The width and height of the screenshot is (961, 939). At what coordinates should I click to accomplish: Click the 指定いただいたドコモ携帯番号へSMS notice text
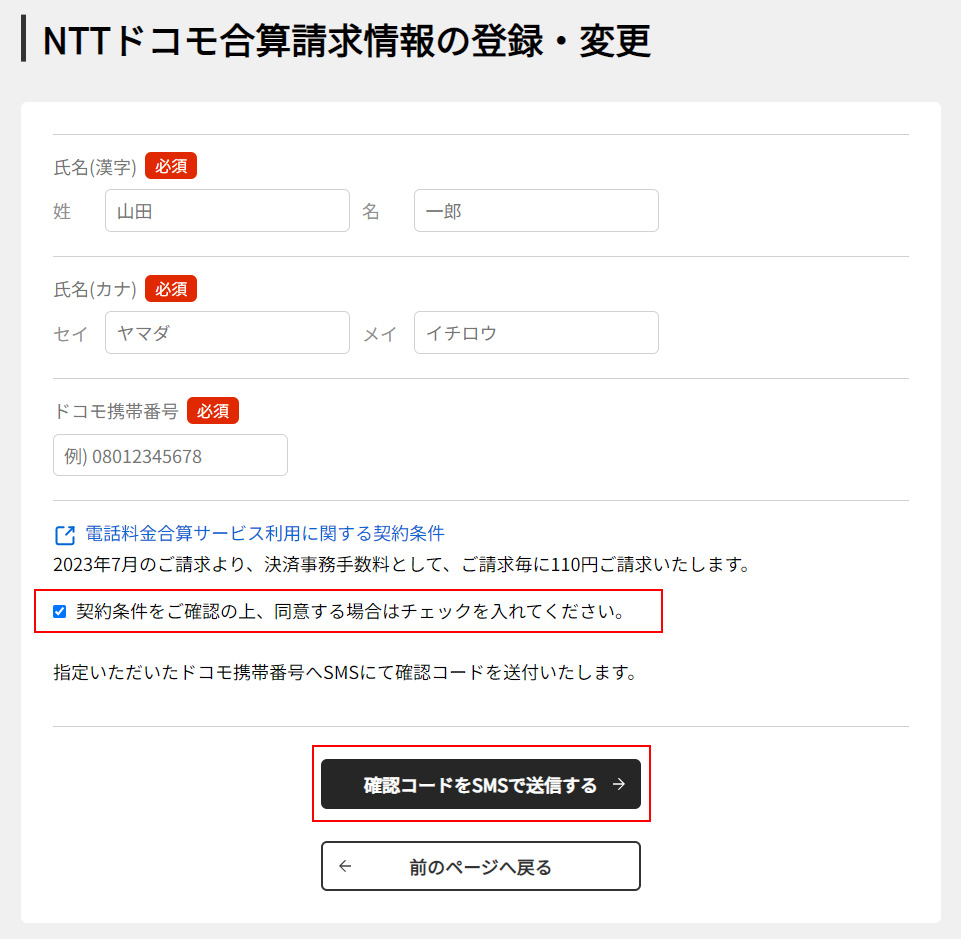346,672
